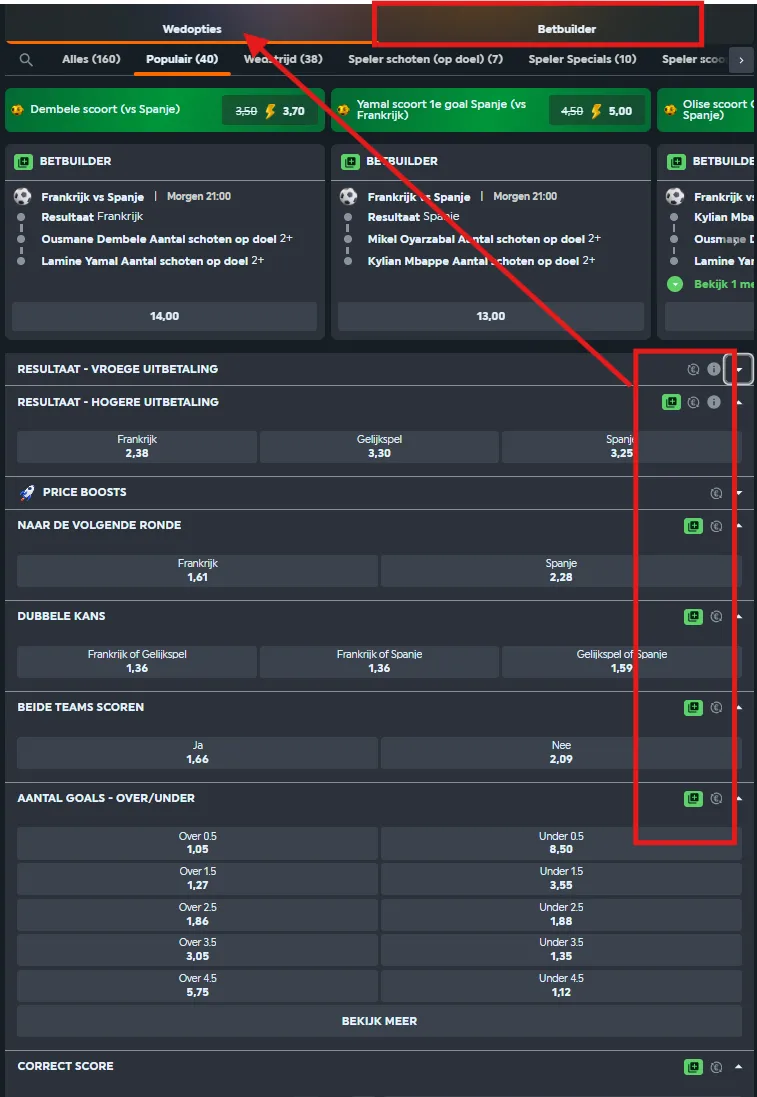The image size is (757, 1097).
Task: Select Speler schoten (op doel) (7) tab
Action: coord(425,59)
